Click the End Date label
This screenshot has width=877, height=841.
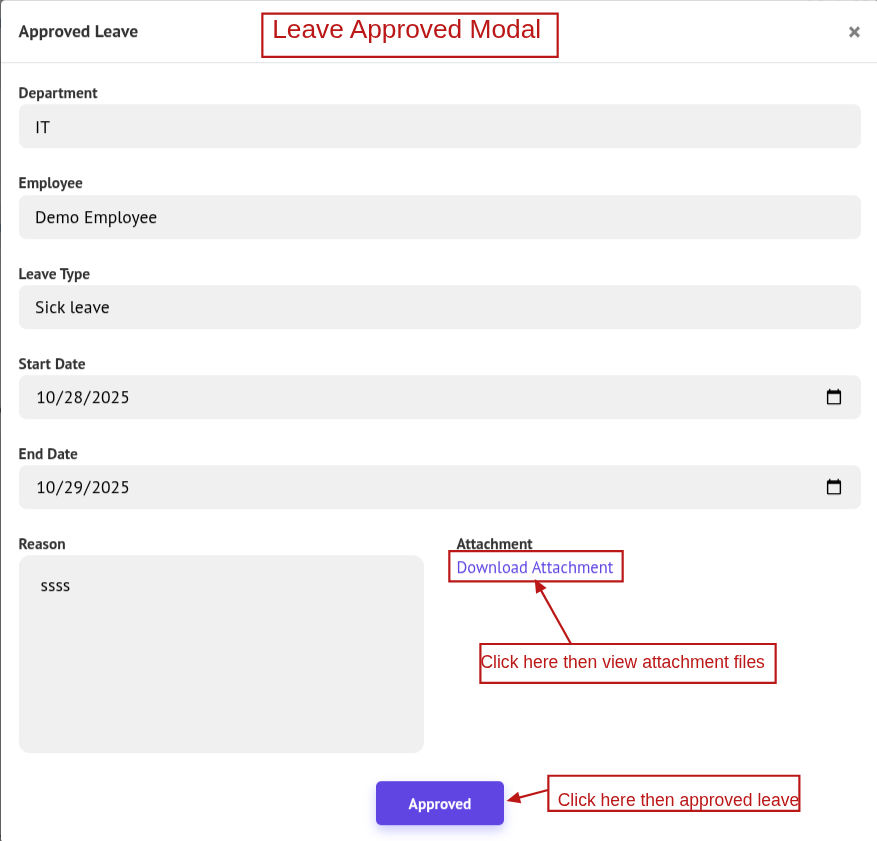coord(48,453)
